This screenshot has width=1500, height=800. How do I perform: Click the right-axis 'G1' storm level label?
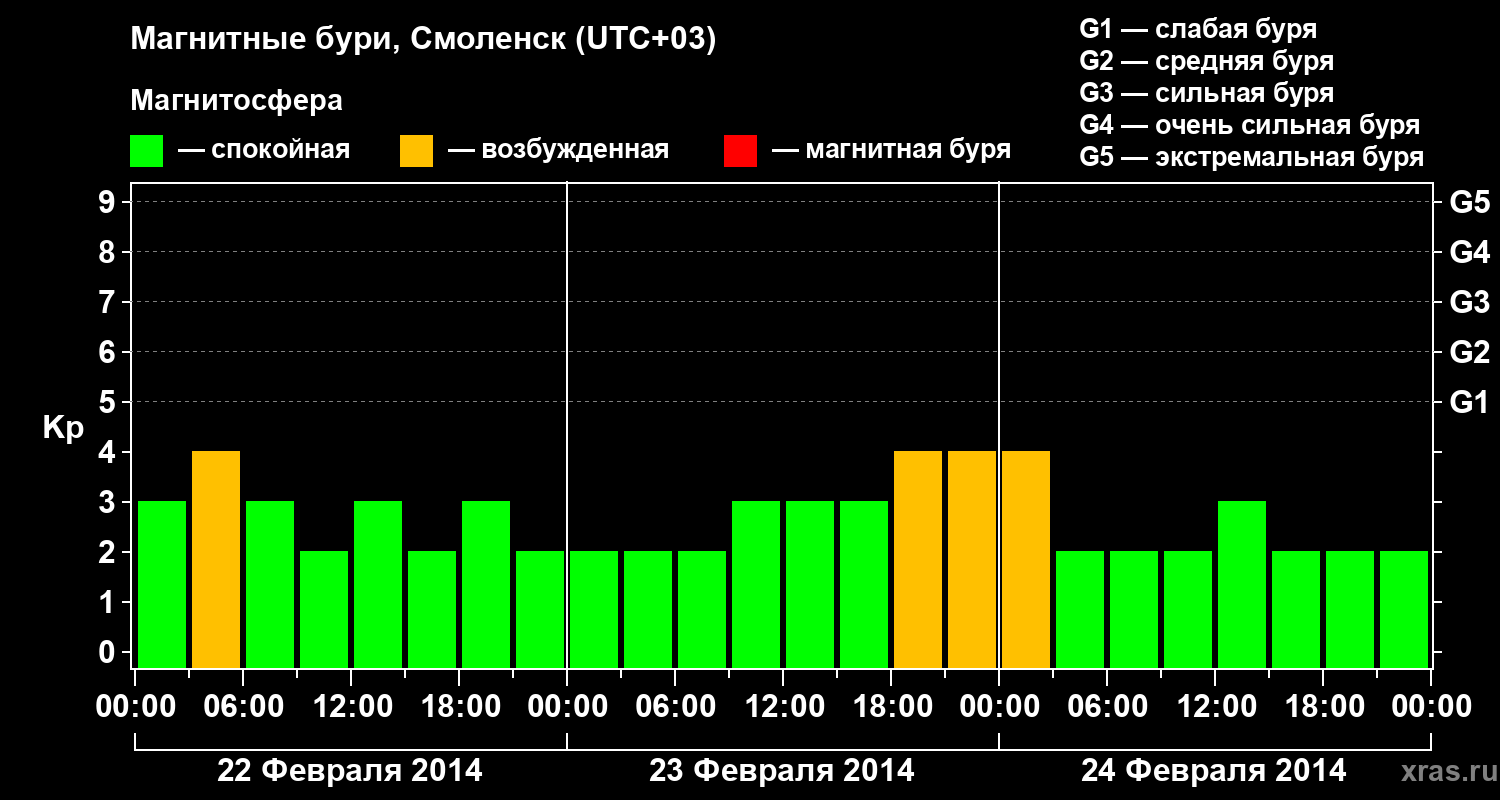tap(1469, 403)
